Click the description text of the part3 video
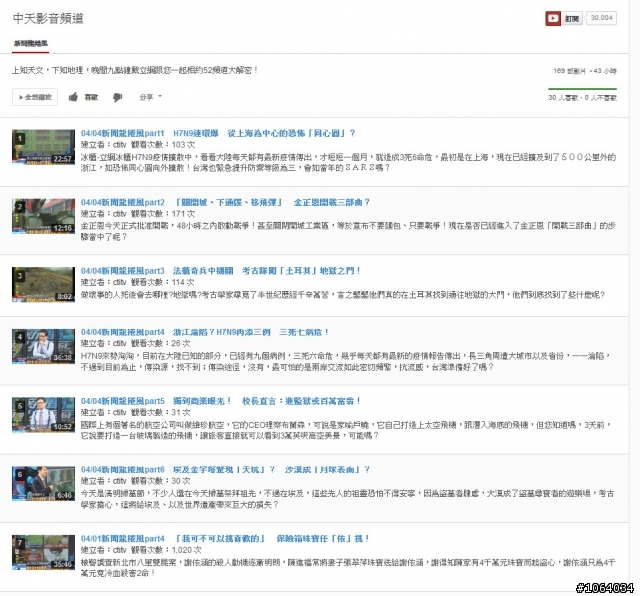 click(x=342, y=295)
